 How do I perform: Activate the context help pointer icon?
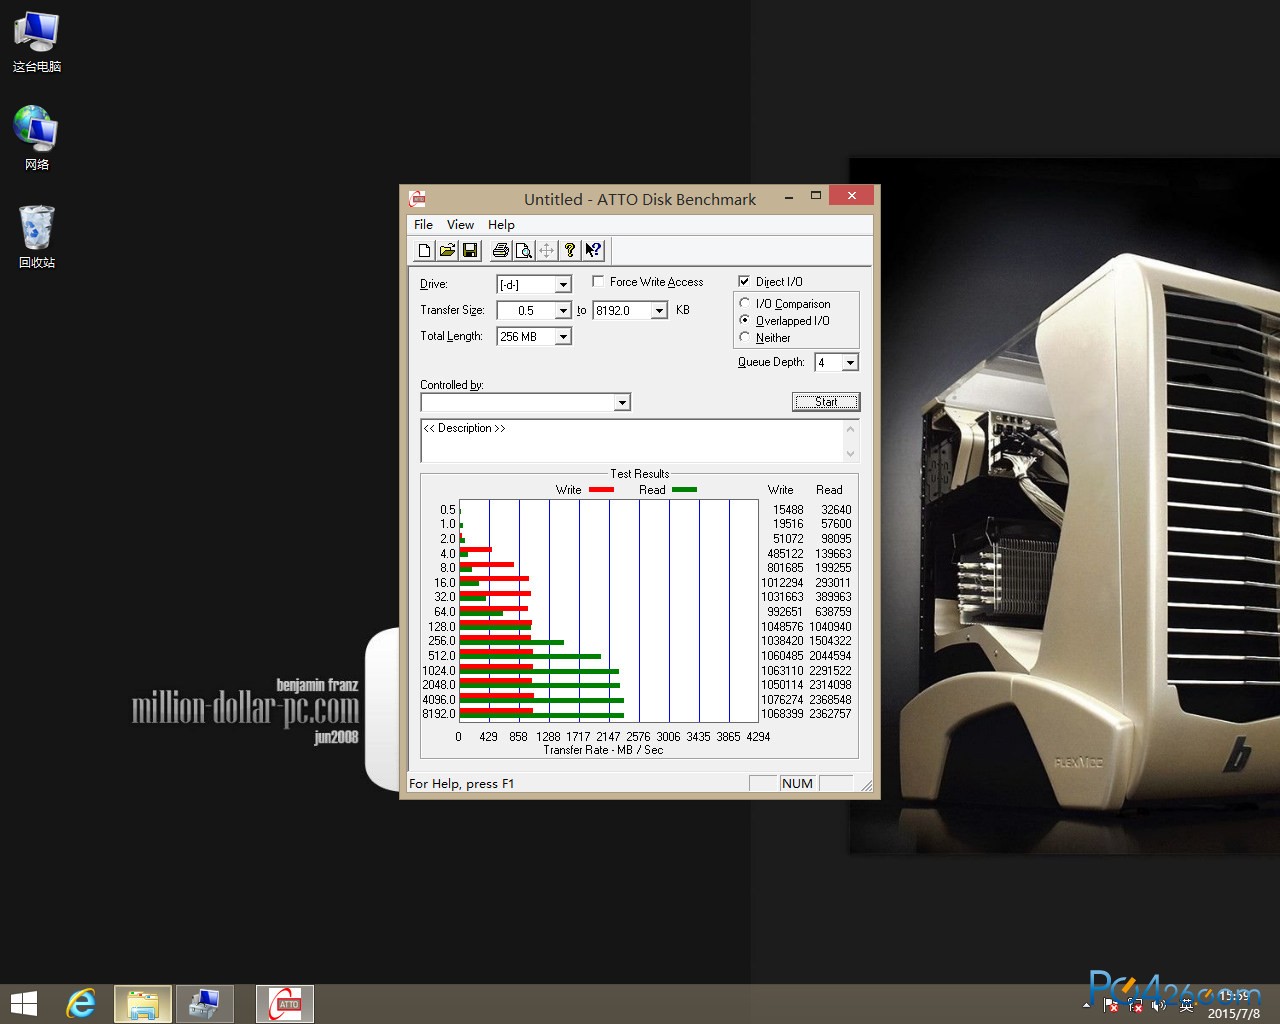pyautogui.click(x=593, y=251)
